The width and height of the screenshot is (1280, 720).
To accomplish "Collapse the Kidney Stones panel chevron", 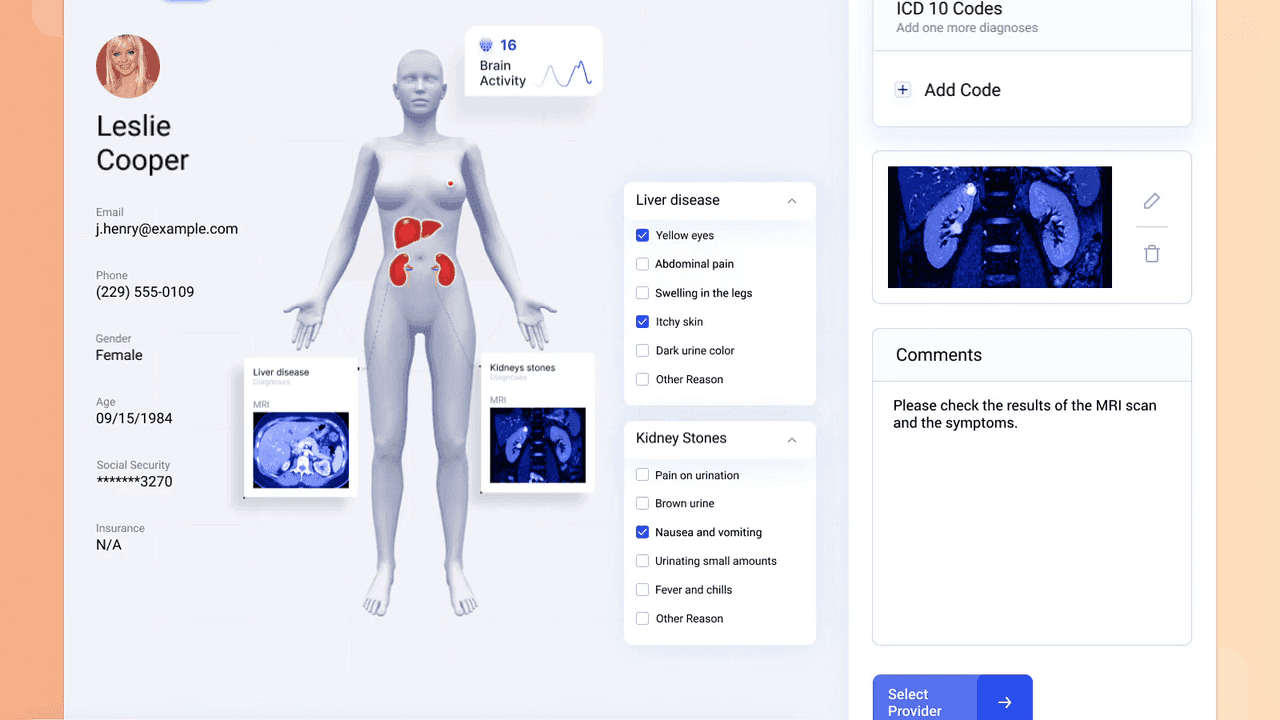I will (x=792, y=439).
